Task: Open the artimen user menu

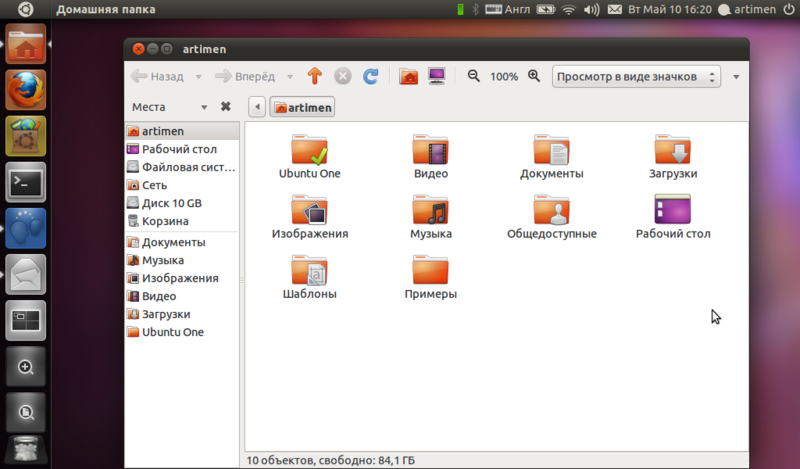Action: pyautogui.click(x=747, y=9)
